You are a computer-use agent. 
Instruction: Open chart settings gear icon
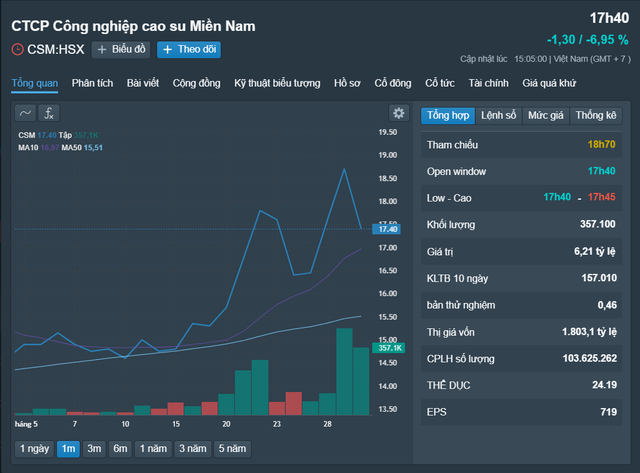pyautogui.click(x=398, y=113)
